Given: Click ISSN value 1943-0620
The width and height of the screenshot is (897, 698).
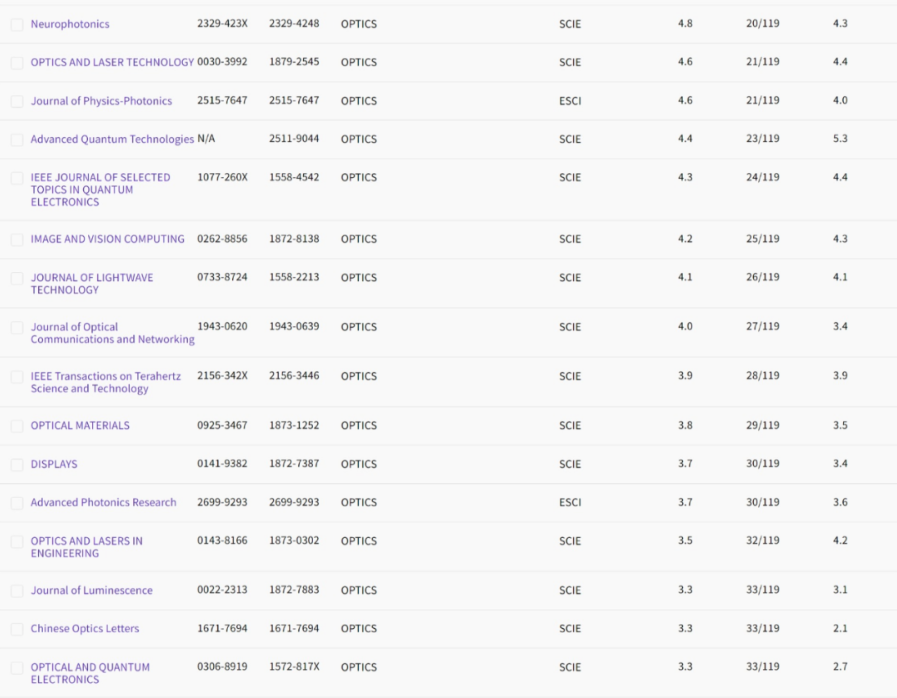Looking at the screenshot, I should 223,326.
